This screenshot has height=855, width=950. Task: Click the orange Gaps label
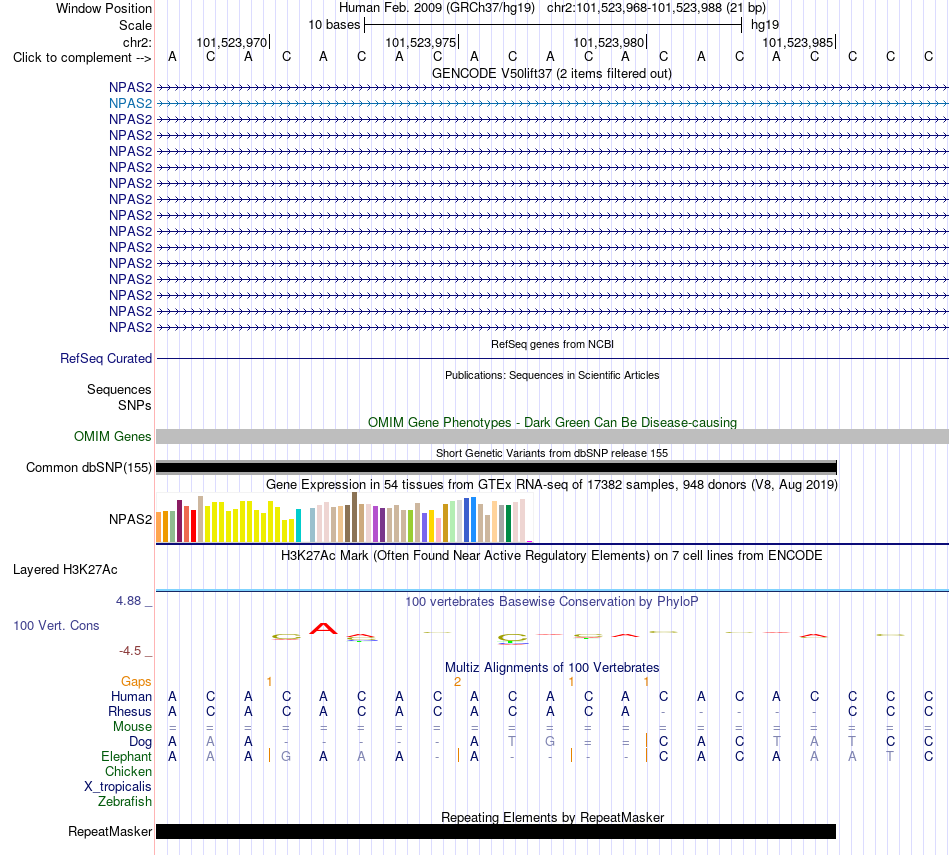(136, 682)
